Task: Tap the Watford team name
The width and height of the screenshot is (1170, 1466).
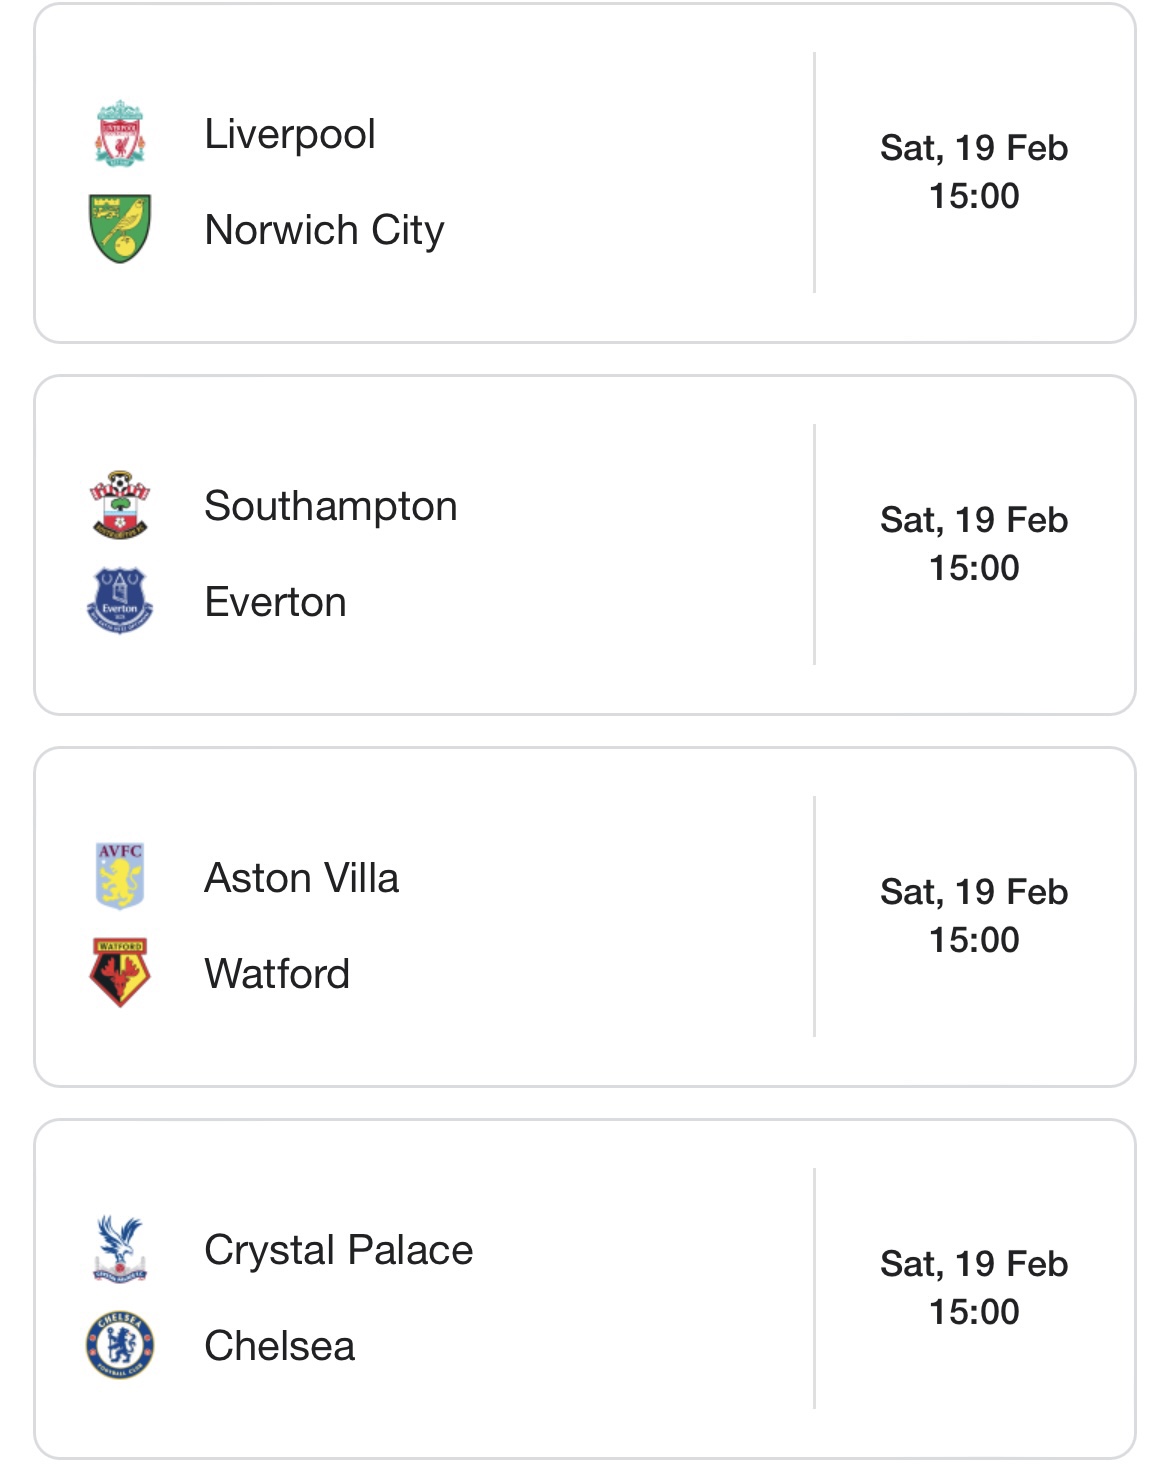Action: tap(277, 974)
